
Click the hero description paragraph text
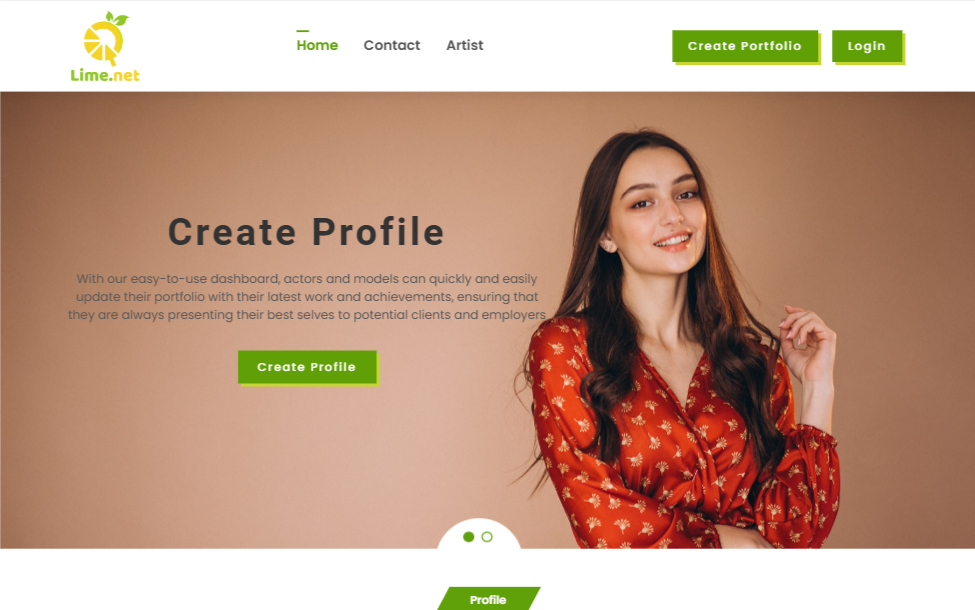point(307,297)
